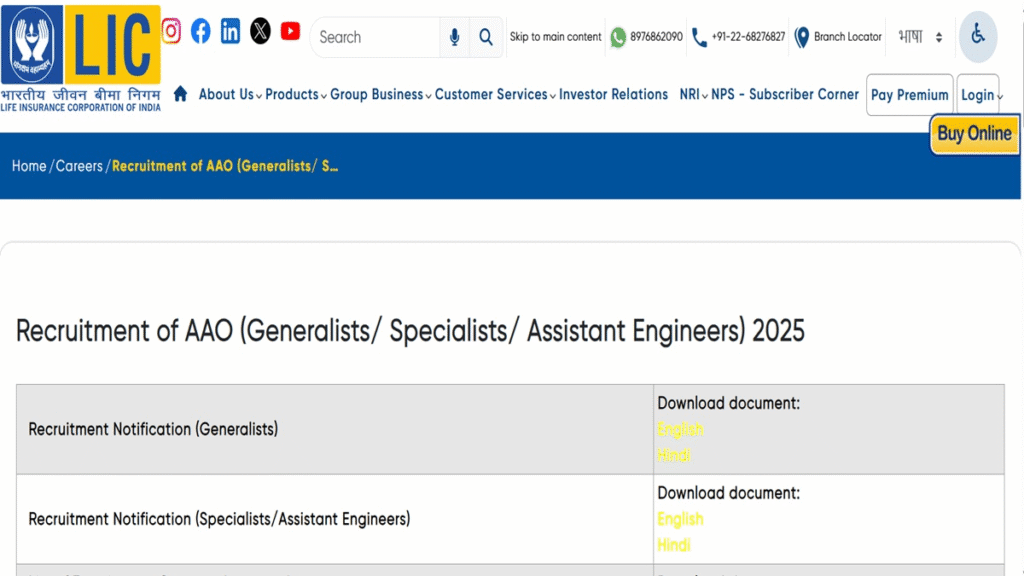
Task: Click into the Search text field
Action: click(x=375, y=37)
